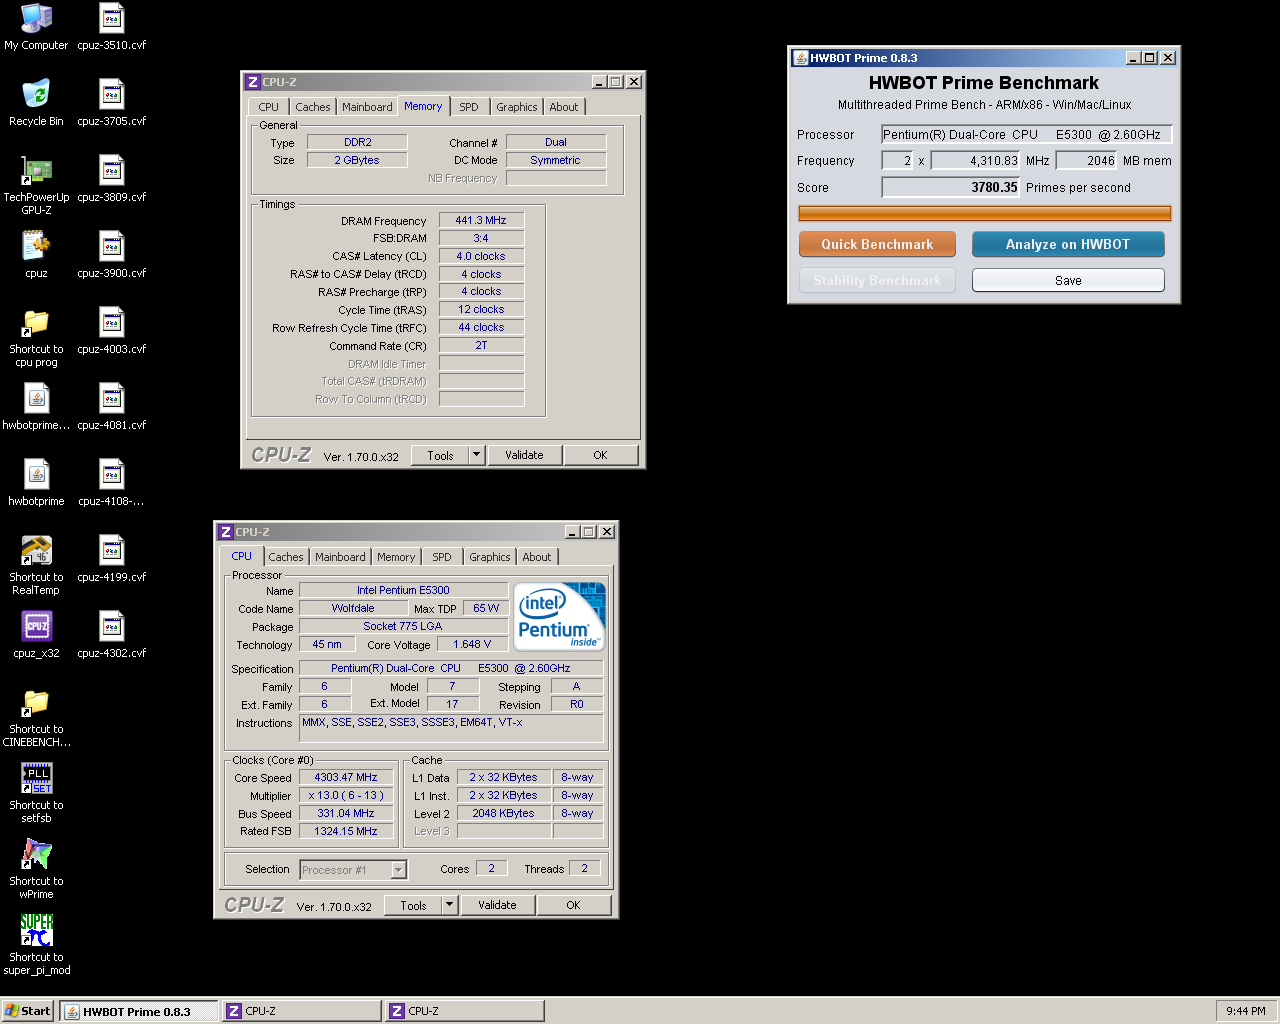
Task: Activate first CPU-Z taskbar button
Action: pyautogui.click(x=301, y=1011)
